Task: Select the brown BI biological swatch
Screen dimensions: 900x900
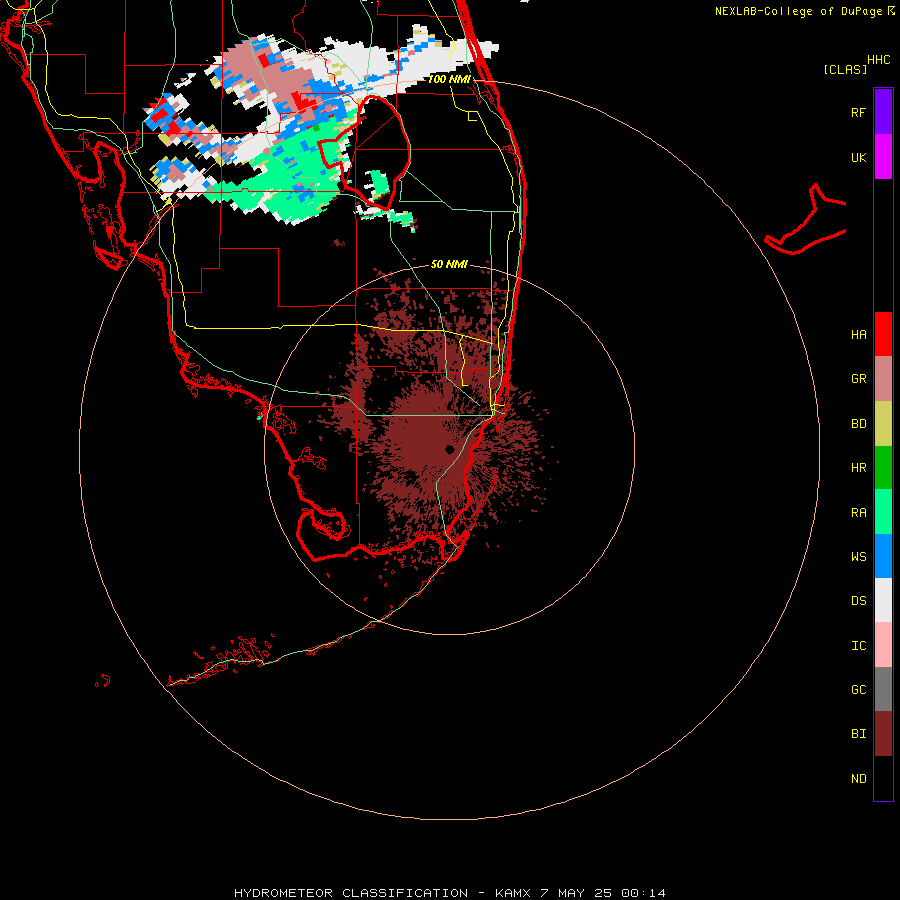Action: (x=883, y=734)
